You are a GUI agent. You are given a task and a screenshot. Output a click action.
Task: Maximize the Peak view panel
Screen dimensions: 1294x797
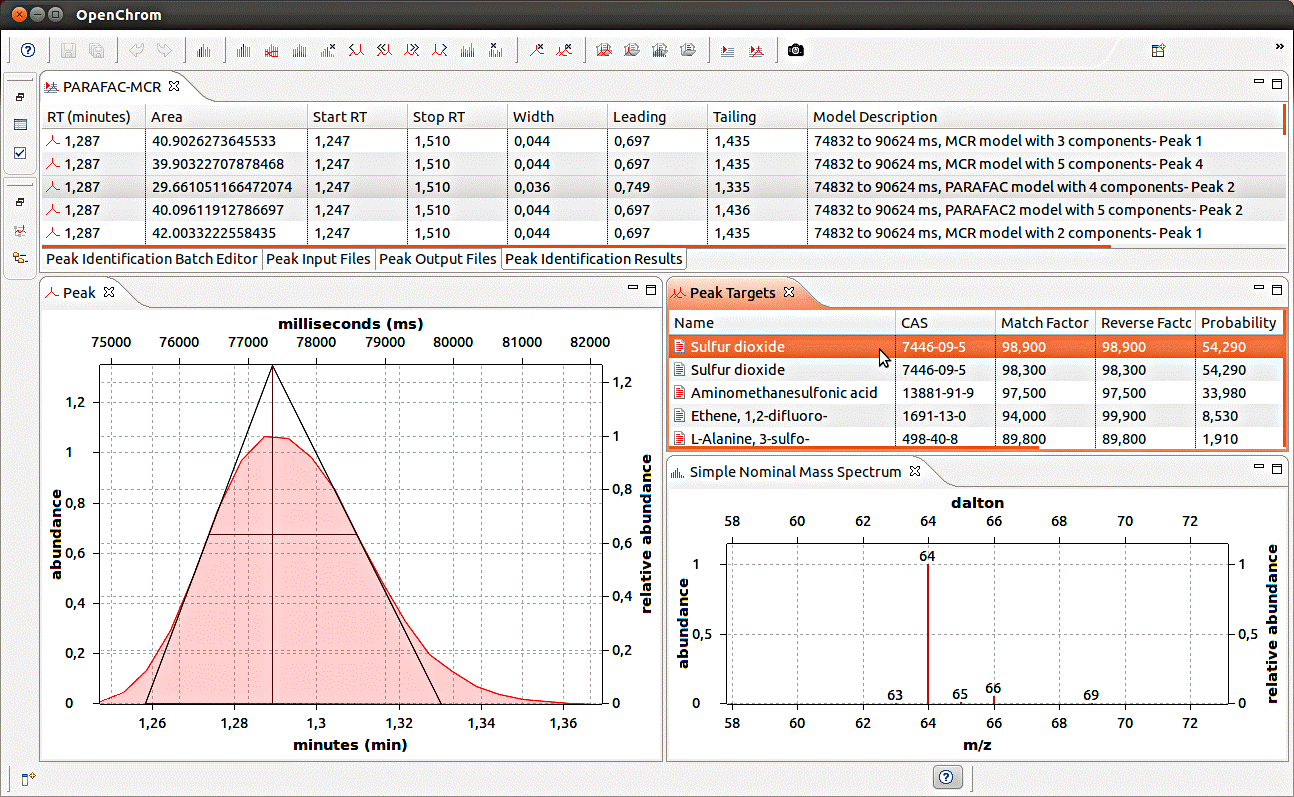pyautogui.click(x=650, y=289)
